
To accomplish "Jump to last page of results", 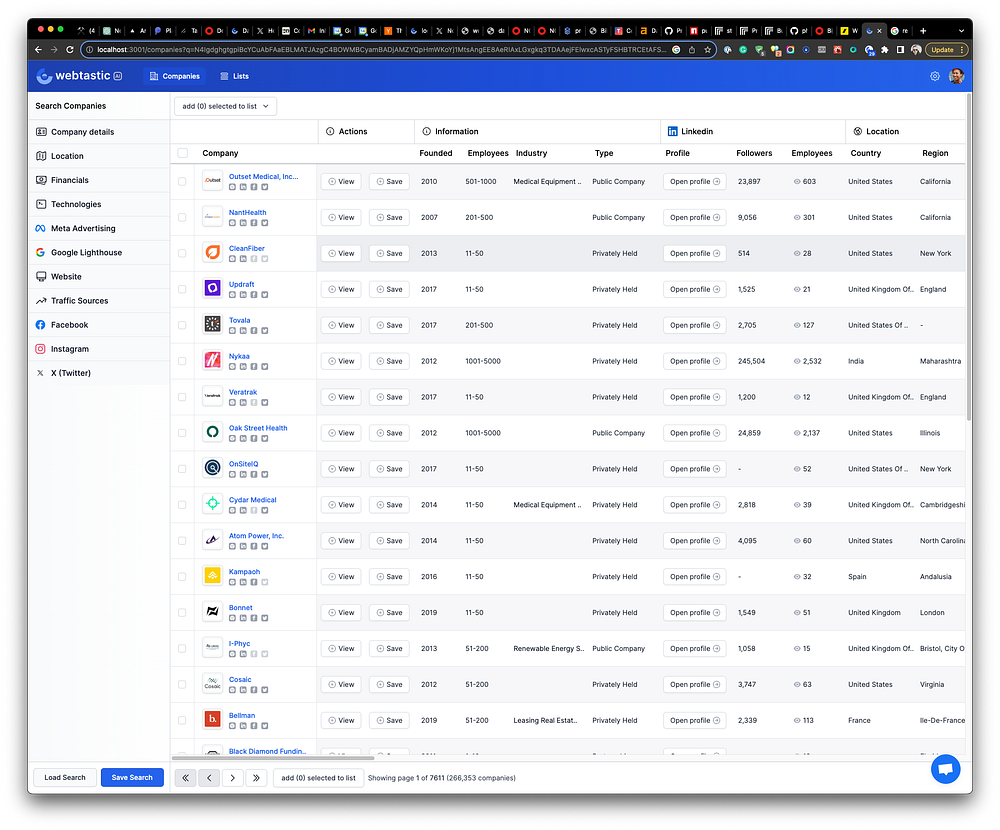I will [x=256, y=778].
